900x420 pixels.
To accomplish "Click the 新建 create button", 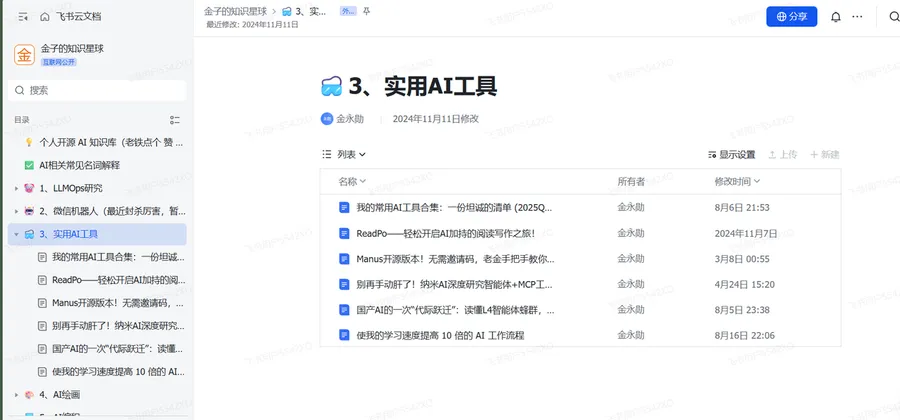I will pos(825,154).
